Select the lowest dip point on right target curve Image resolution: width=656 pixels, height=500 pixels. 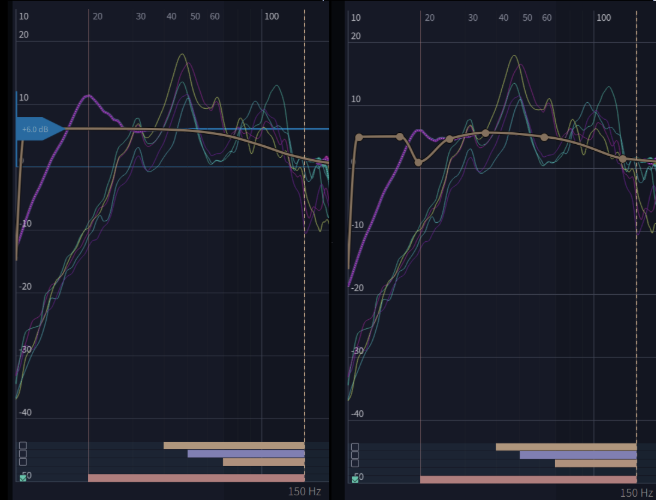418,162
